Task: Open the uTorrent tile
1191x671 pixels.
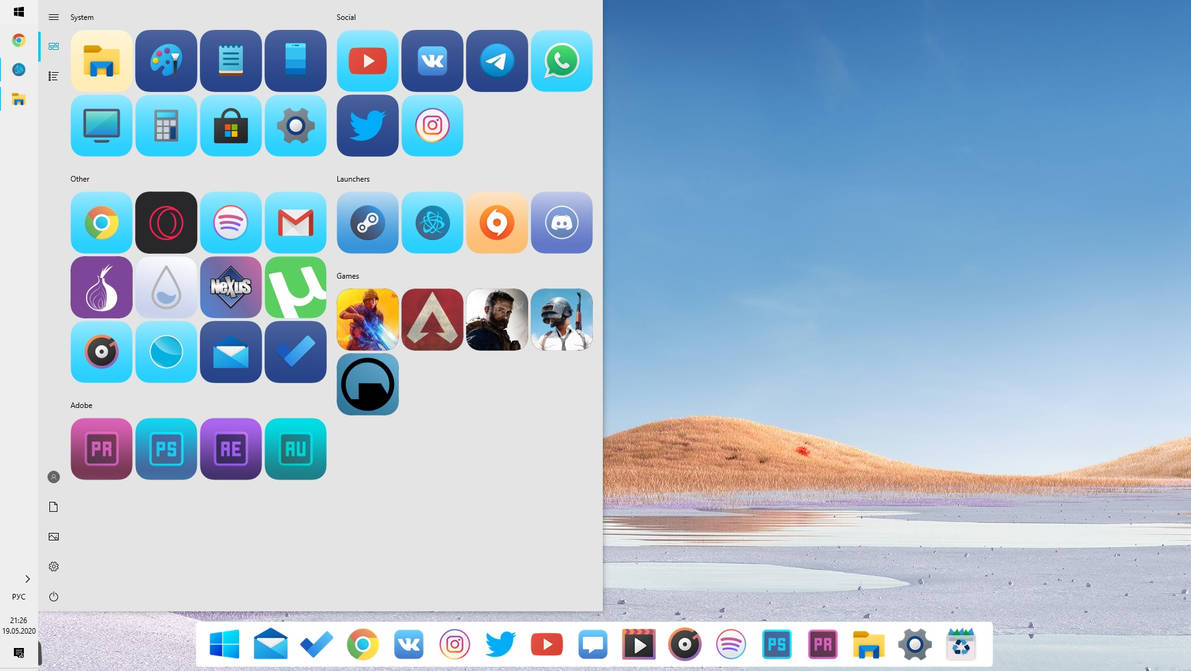Action: 295,287
